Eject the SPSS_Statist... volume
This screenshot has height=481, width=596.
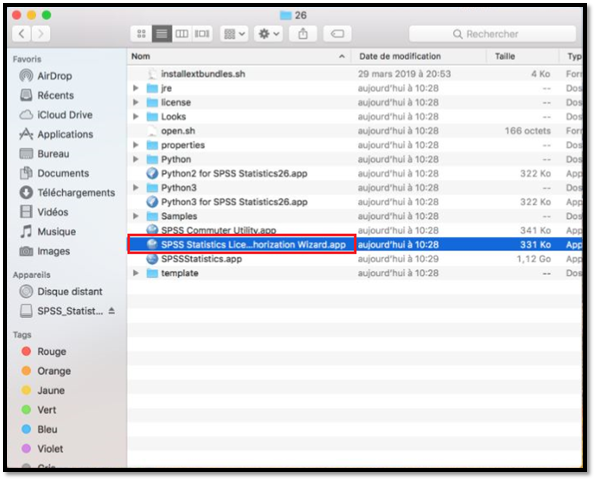point(111,311)
